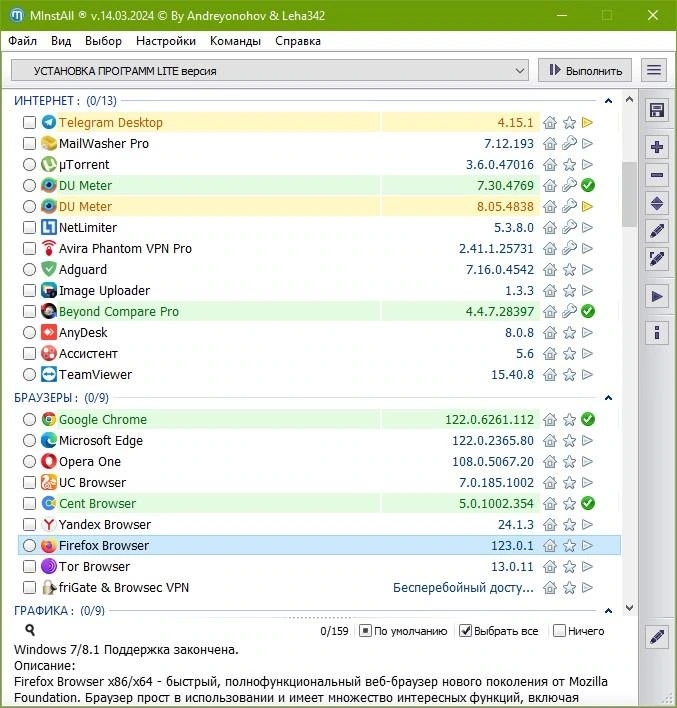Collapse the БРАУЗЕРЫ section chevron

pos(608,398)
